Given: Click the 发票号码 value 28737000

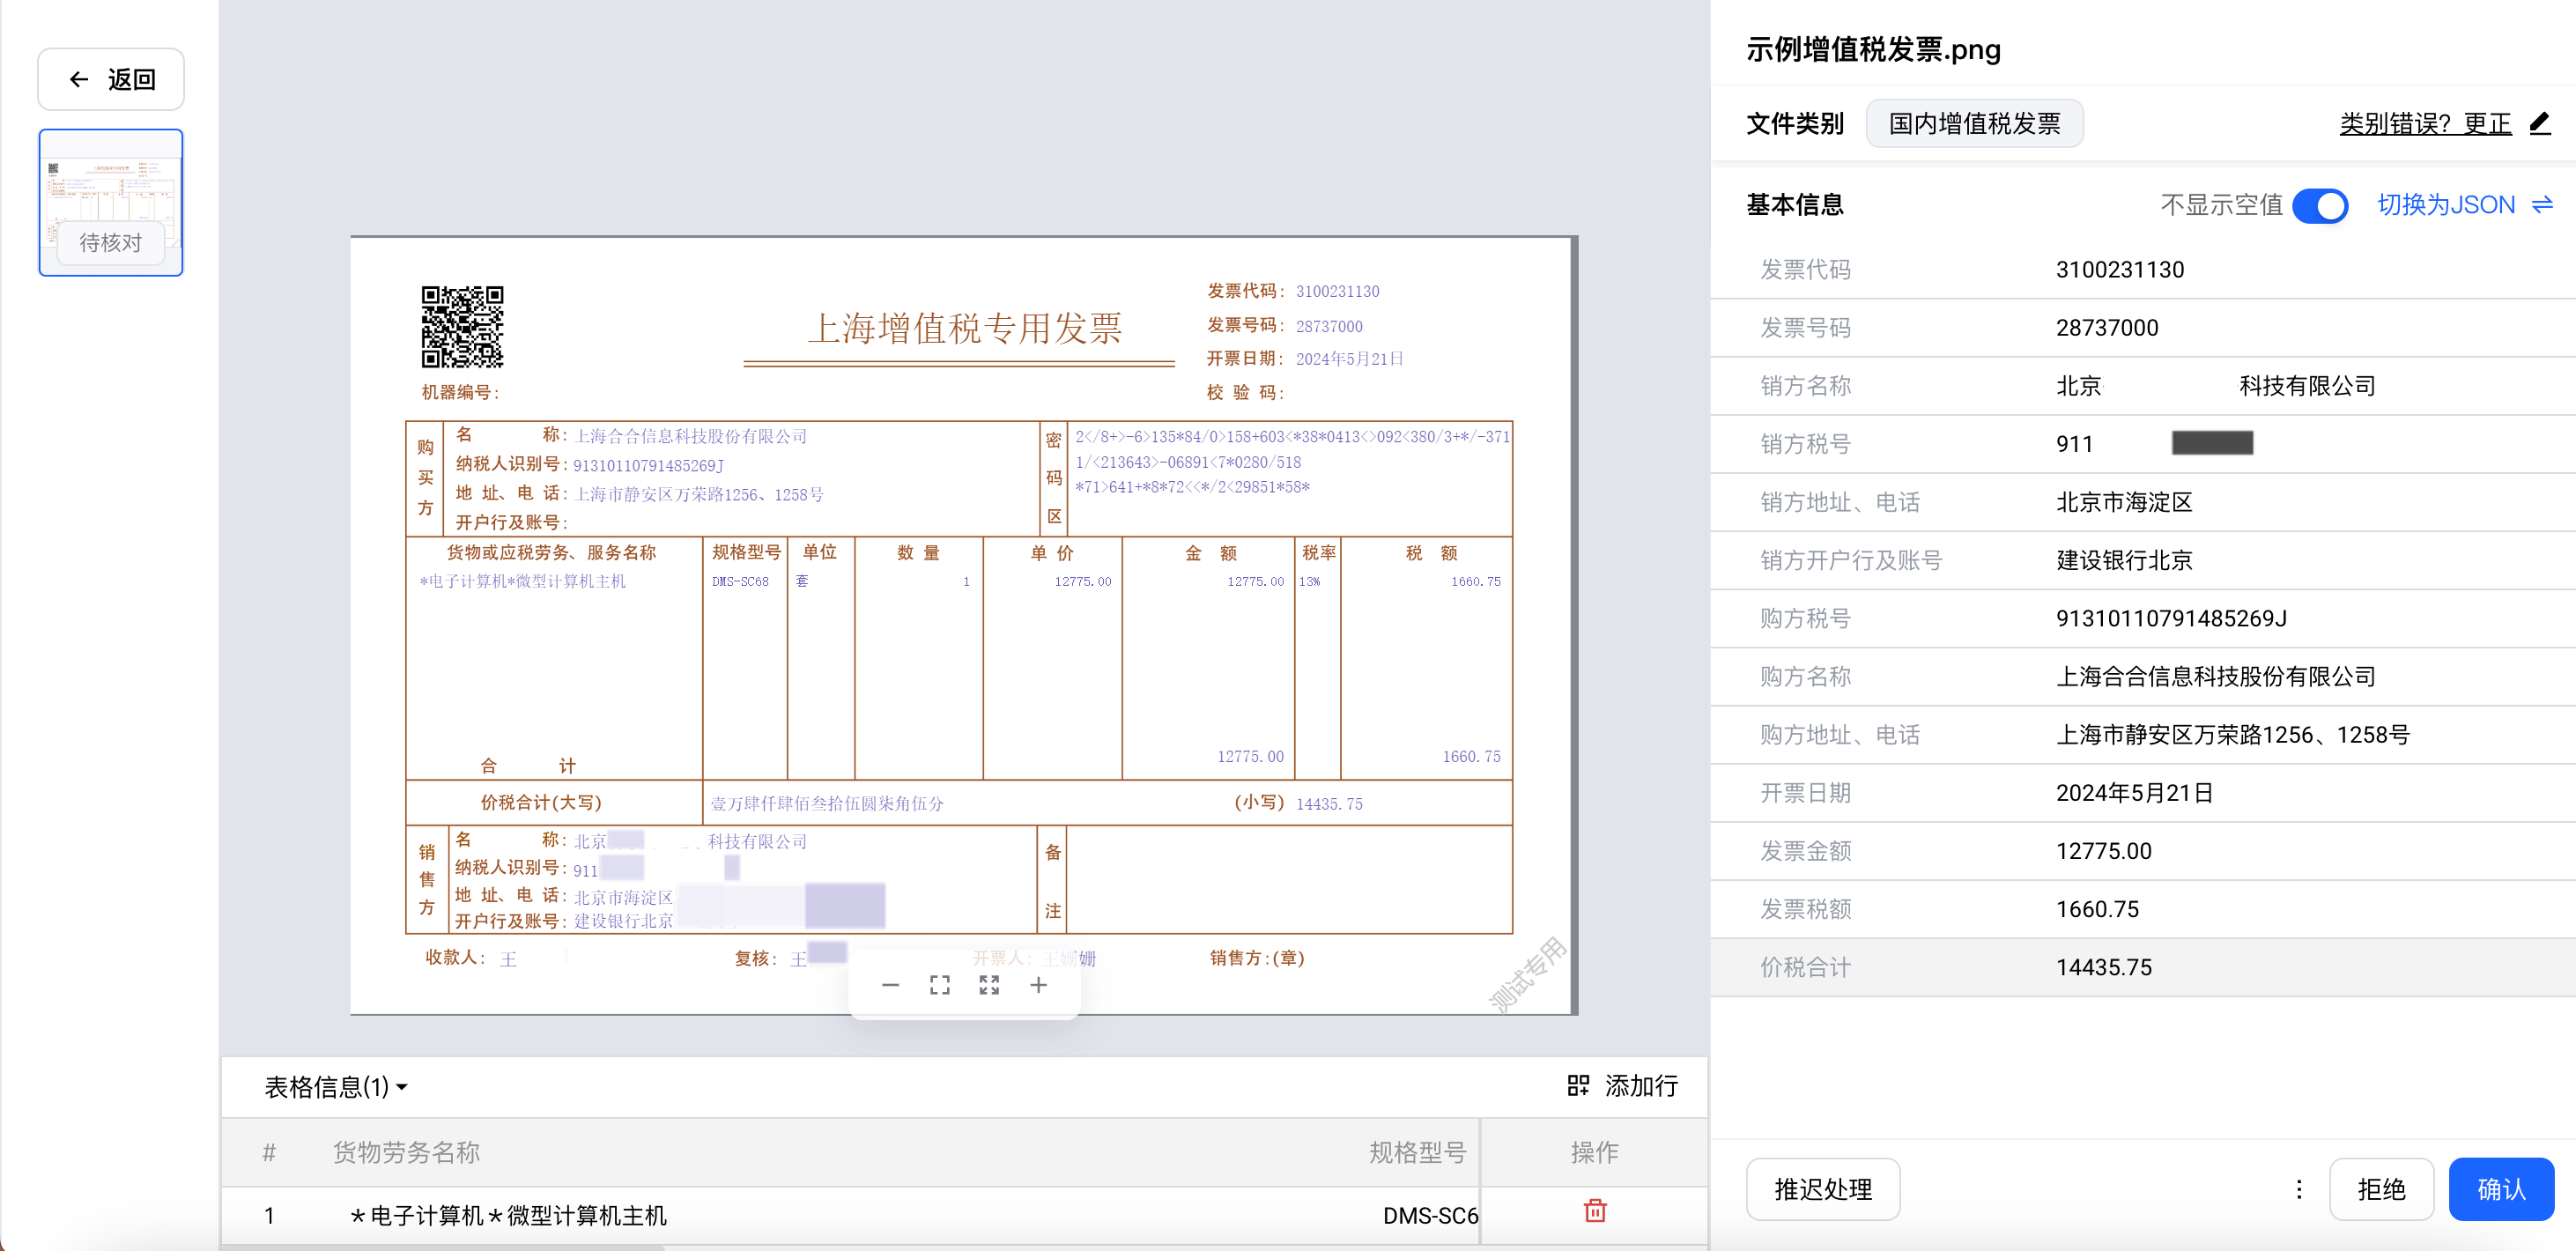Looking at the screenshot, I should tap(2106, 328).
